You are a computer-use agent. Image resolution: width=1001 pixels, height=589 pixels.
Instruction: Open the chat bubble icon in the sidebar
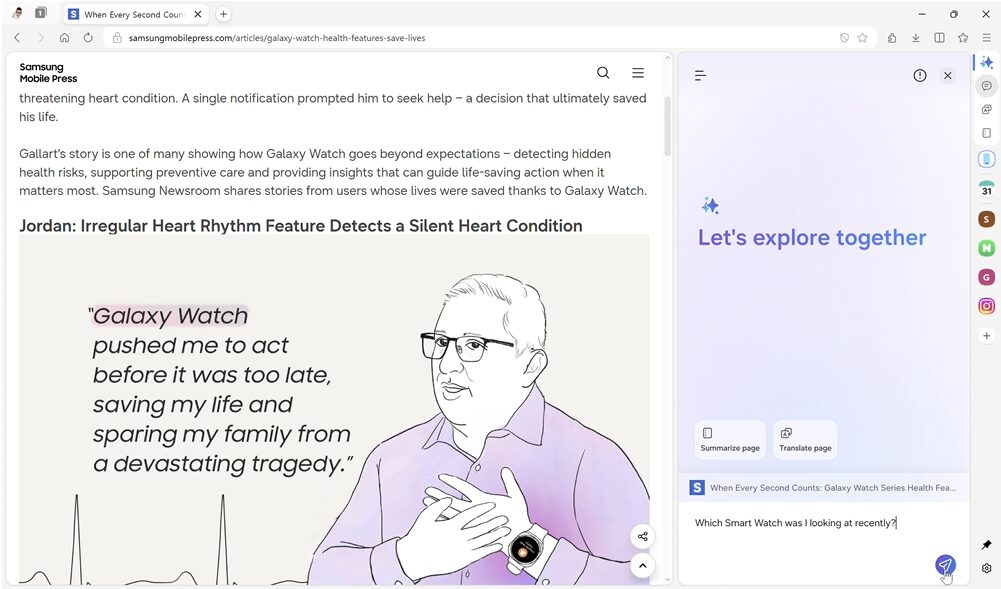click(x=986, y=85)
